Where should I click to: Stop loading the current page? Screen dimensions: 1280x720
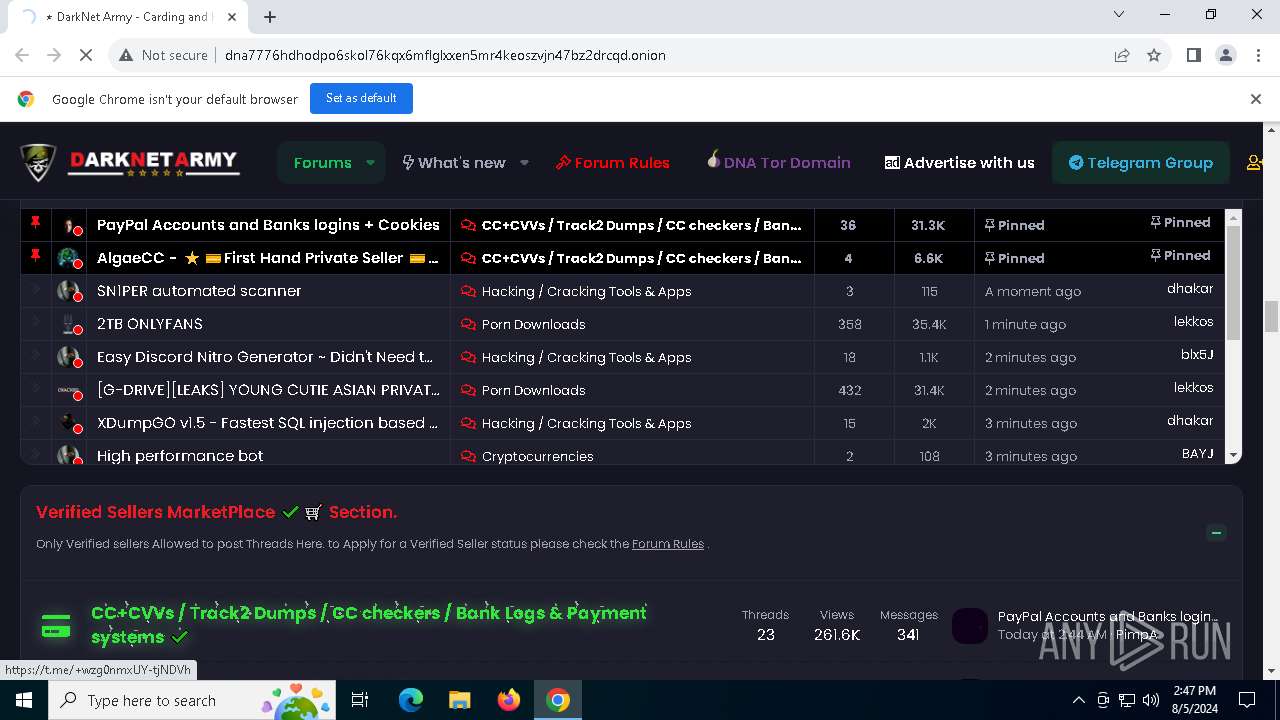point(86,55)
